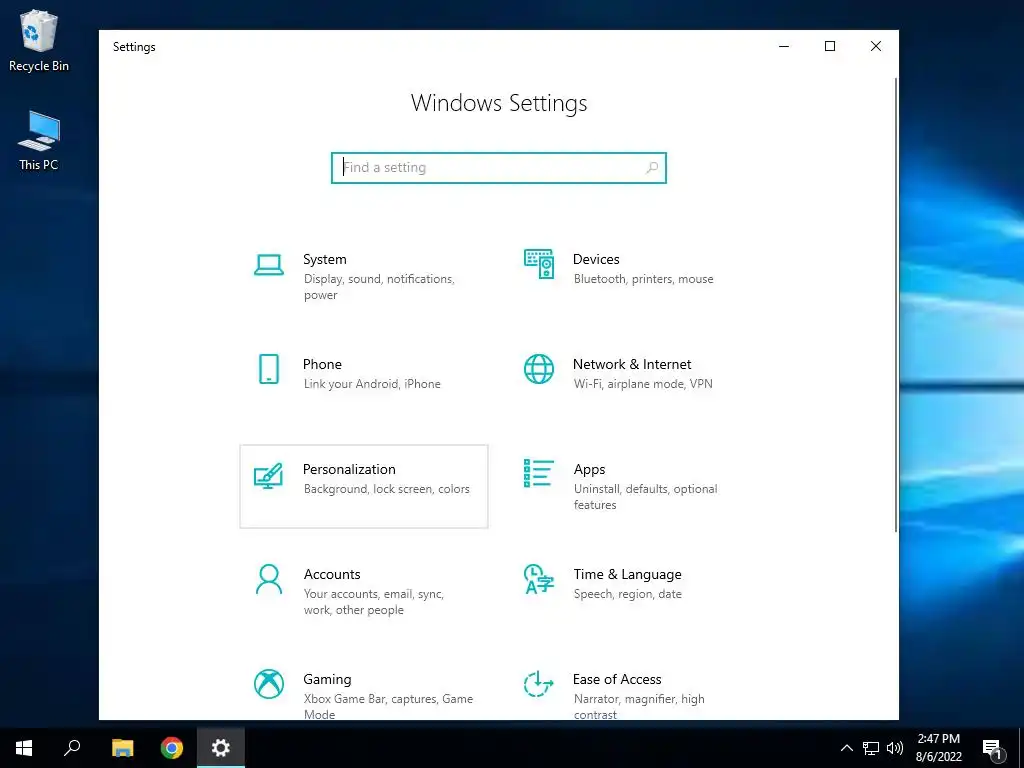Image resolution: width=1024 pixels, height=768 pixels.
Task: Open the Accounts person icon
Action: [x=268, y=579]
